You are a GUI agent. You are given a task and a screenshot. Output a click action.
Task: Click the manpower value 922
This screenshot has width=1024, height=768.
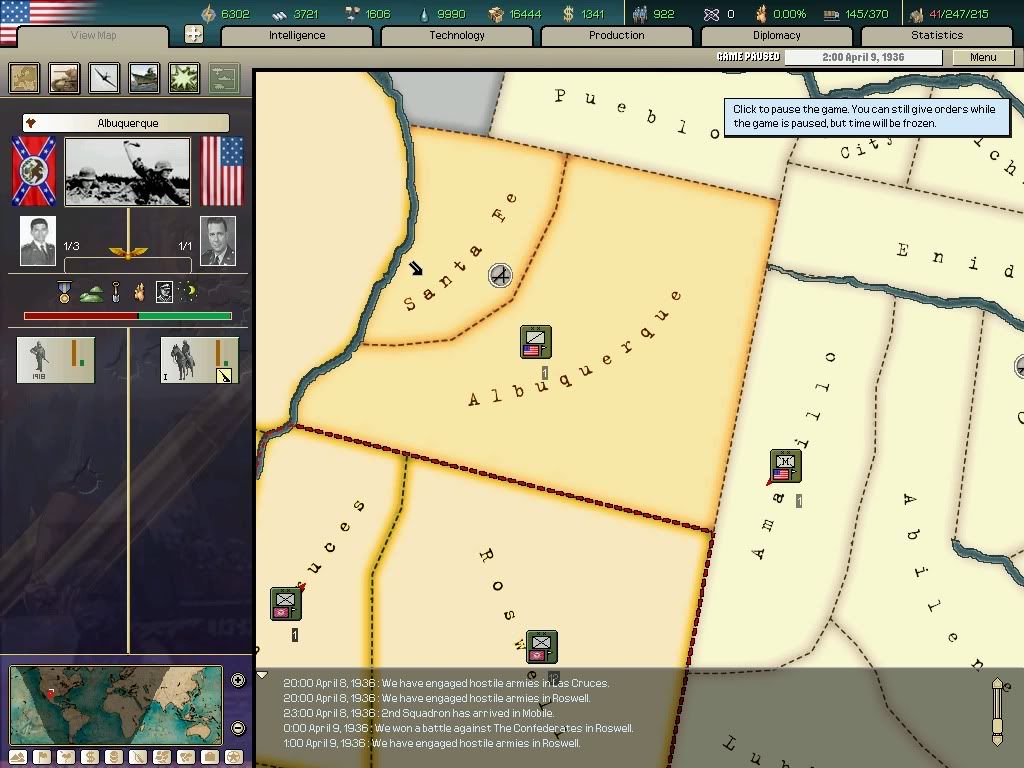(x=664, y=14)
